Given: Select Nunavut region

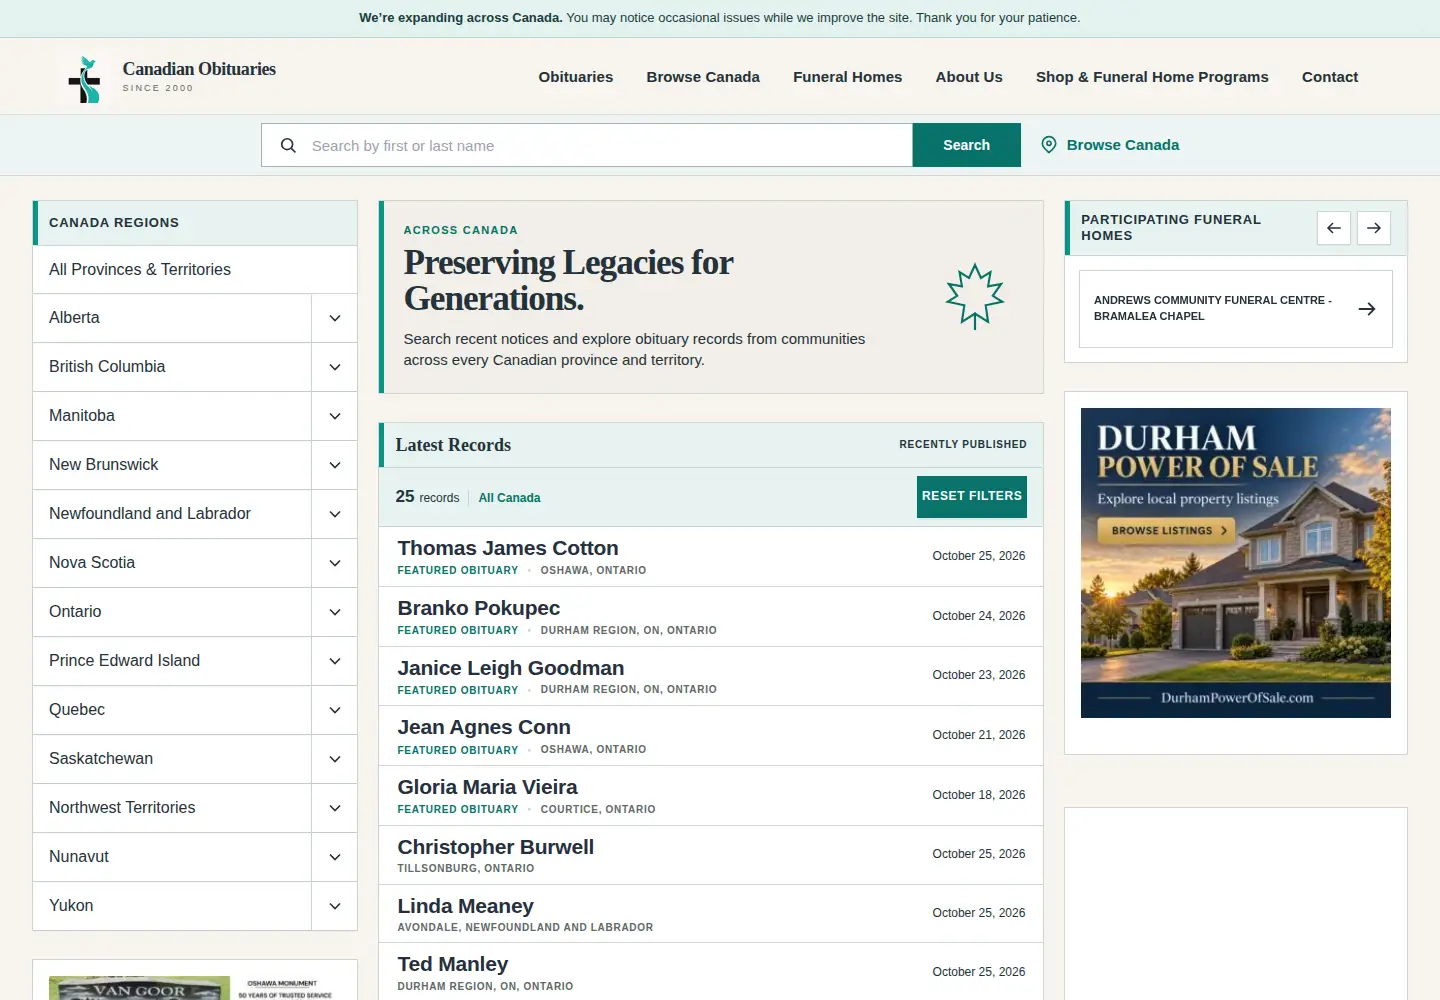Looking at the screenshot, I should point(172,857).
